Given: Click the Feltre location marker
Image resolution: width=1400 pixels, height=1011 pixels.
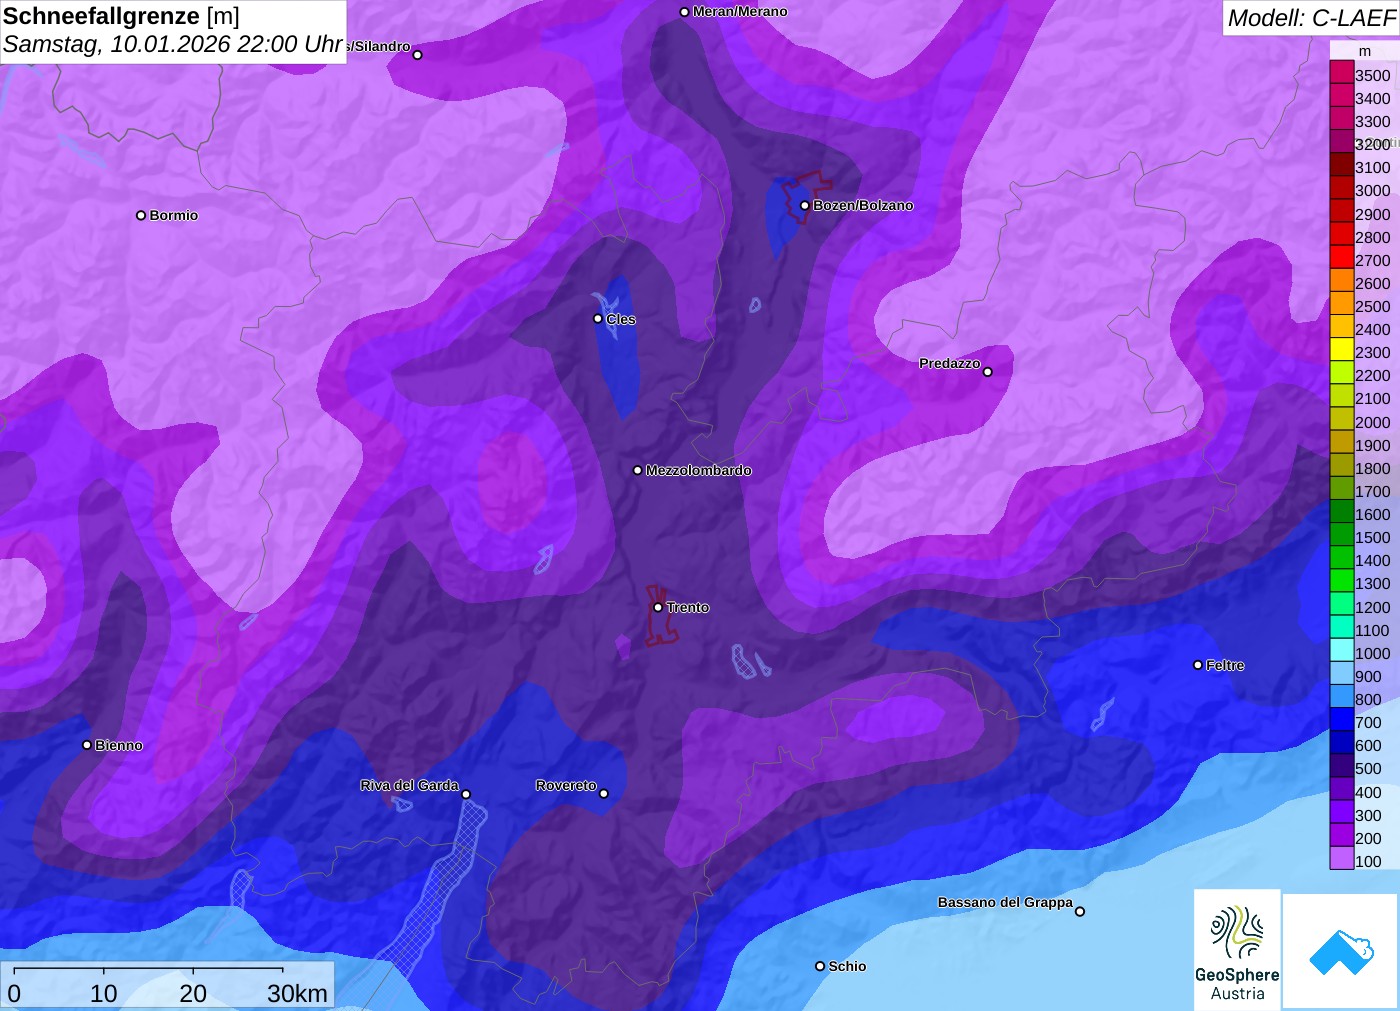Looking at the screenshot, I should pos(1198,665).
